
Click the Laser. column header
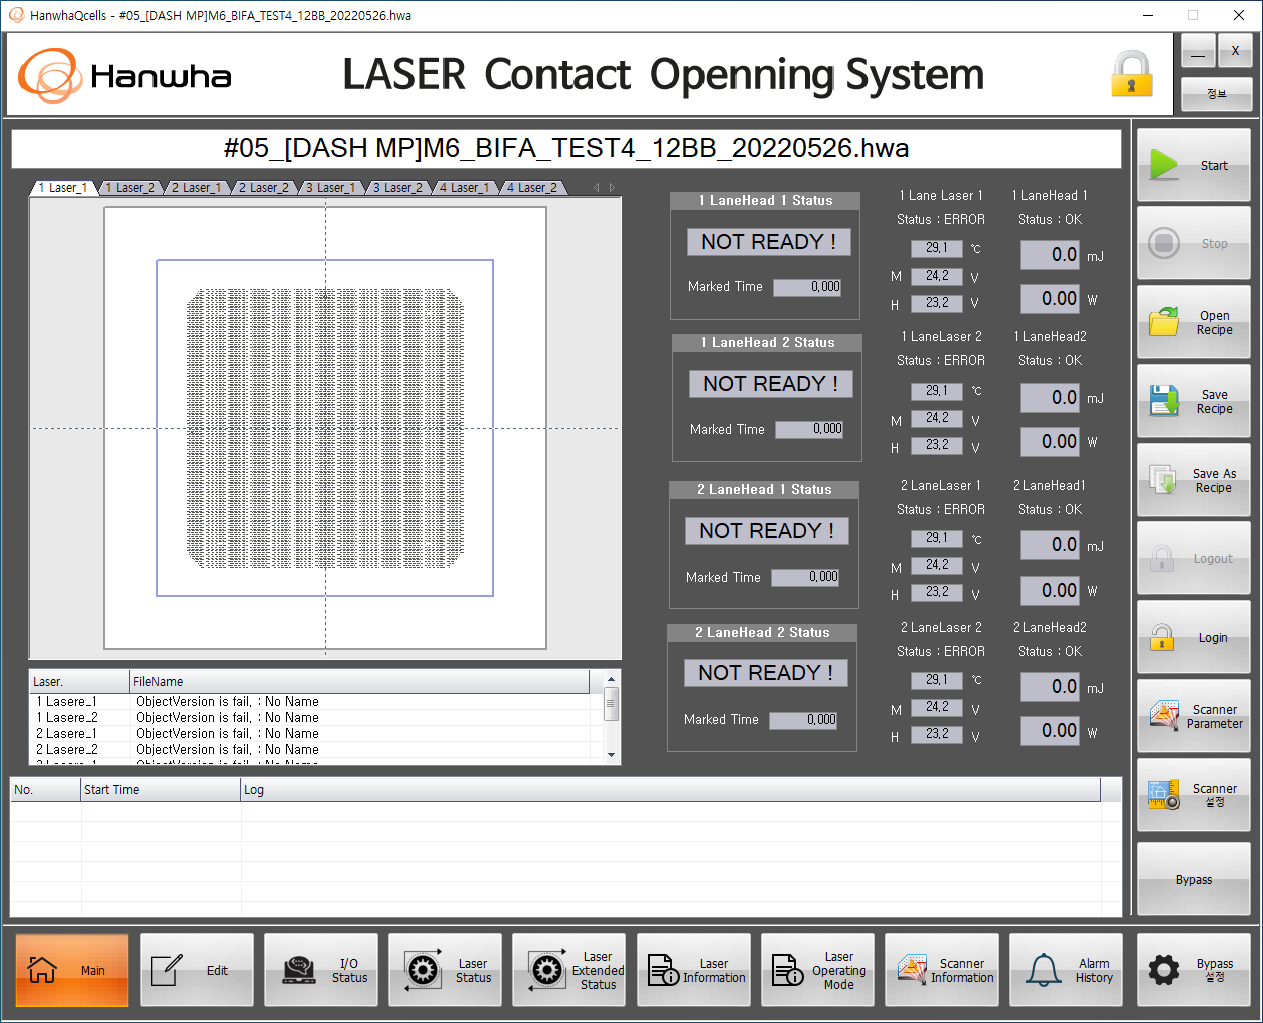click(x=79, y=682)
